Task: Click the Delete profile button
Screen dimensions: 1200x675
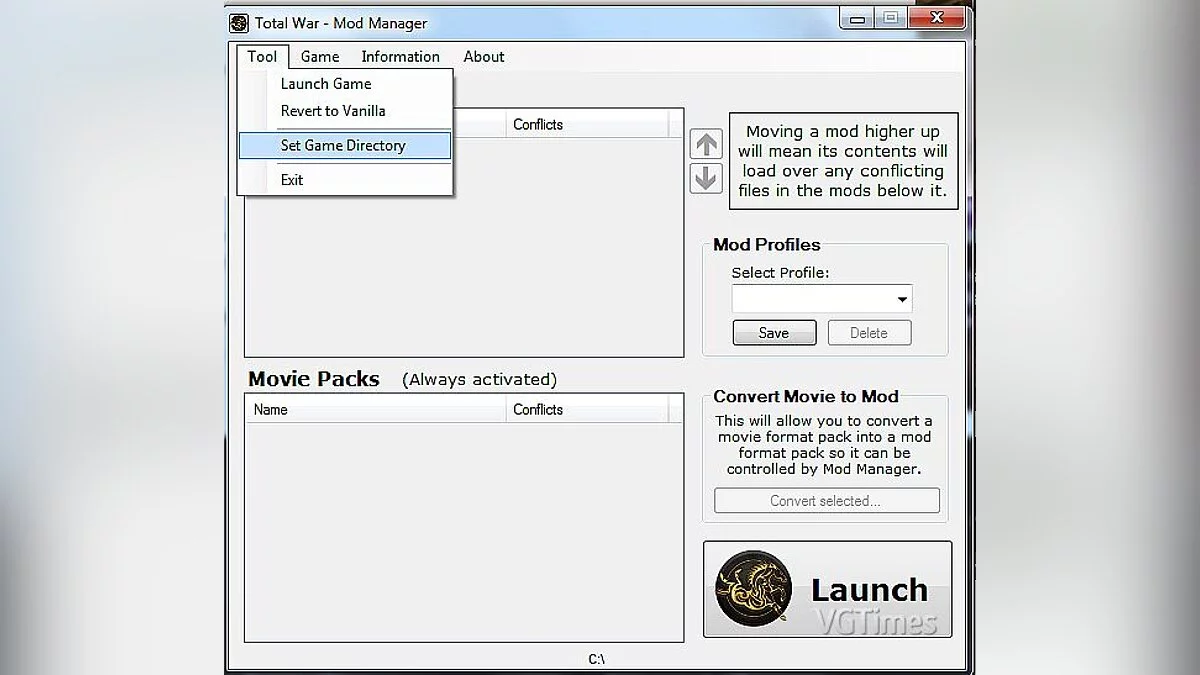Action: 869,333
